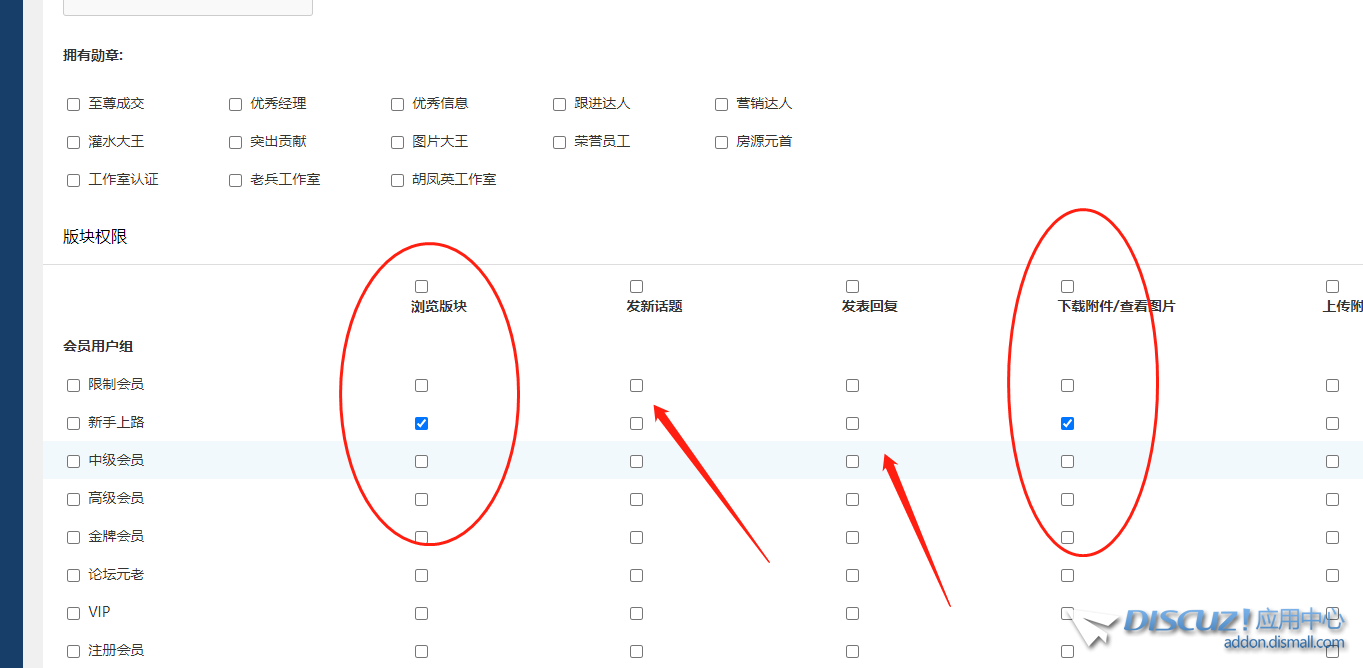Click the input field above 拥有勋章
This screenshot has height=668, width=1363.
pyautogui.click(x=188, y=6)
